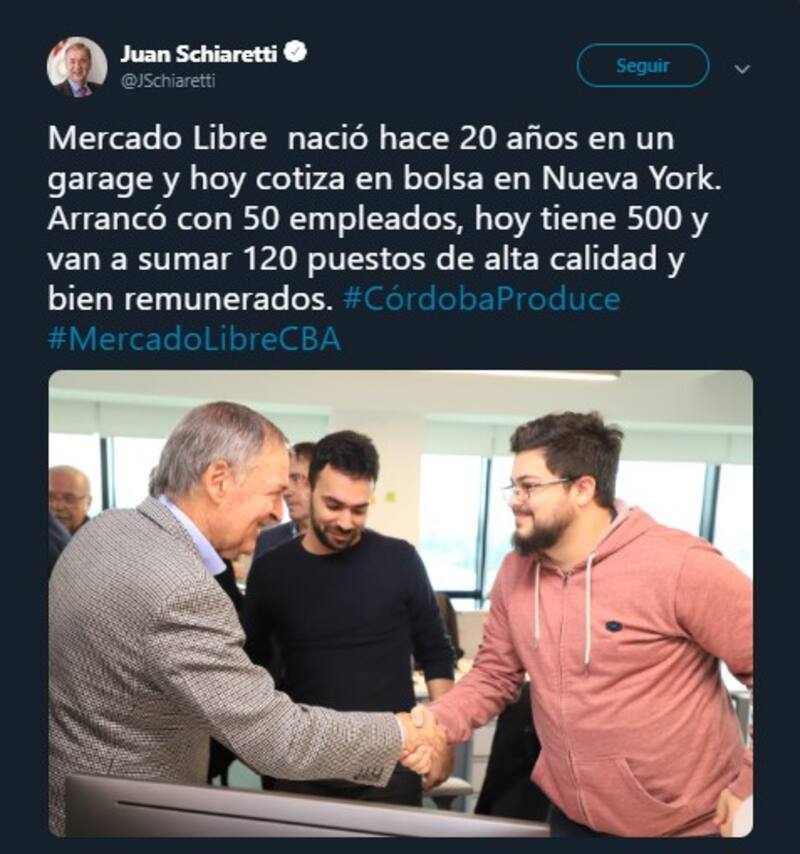Screen dimensions: 800x854
Task: Click the clasped hands in the photo
Action: click(424, 741)
